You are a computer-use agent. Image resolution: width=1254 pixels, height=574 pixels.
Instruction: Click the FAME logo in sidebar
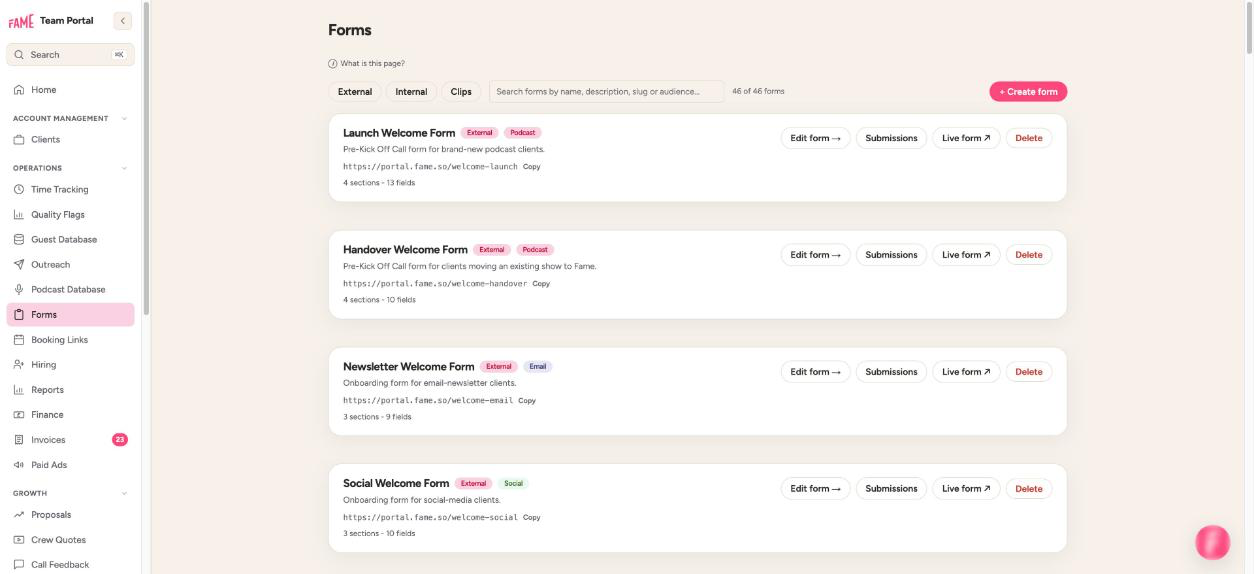coord(21,21)
